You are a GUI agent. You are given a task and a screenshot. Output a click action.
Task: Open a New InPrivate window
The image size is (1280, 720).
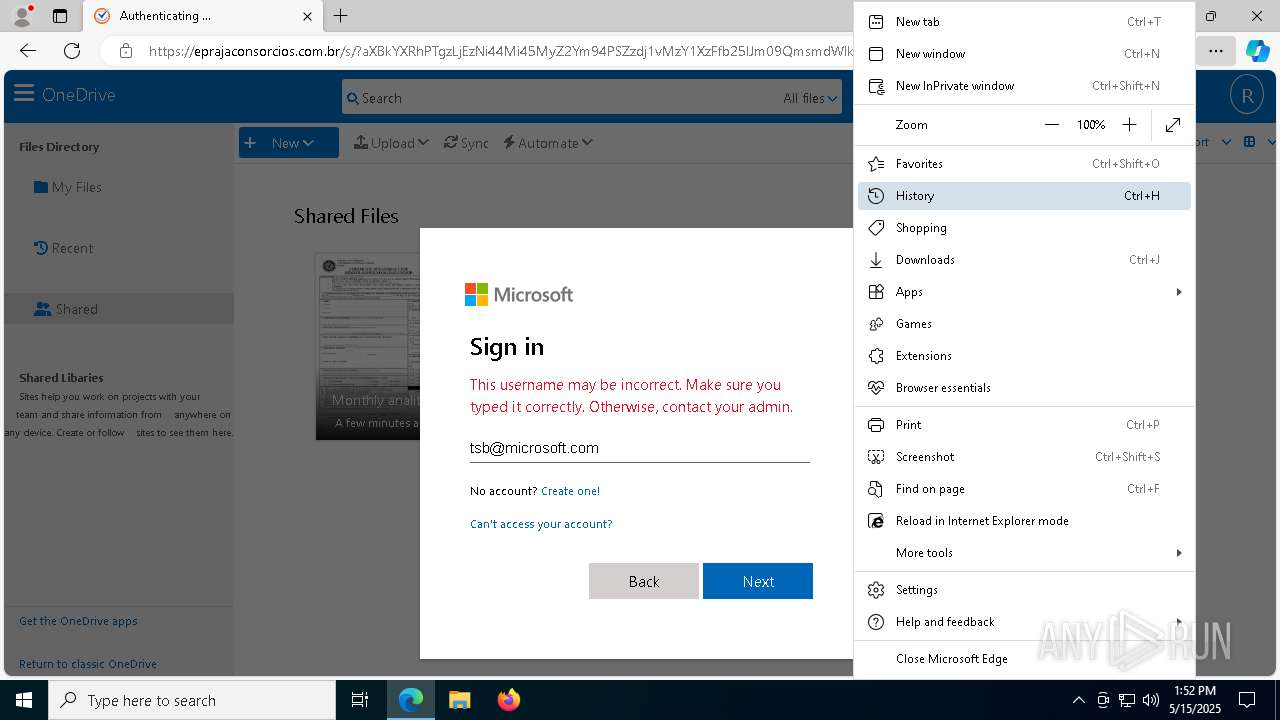click(1024, 86)
